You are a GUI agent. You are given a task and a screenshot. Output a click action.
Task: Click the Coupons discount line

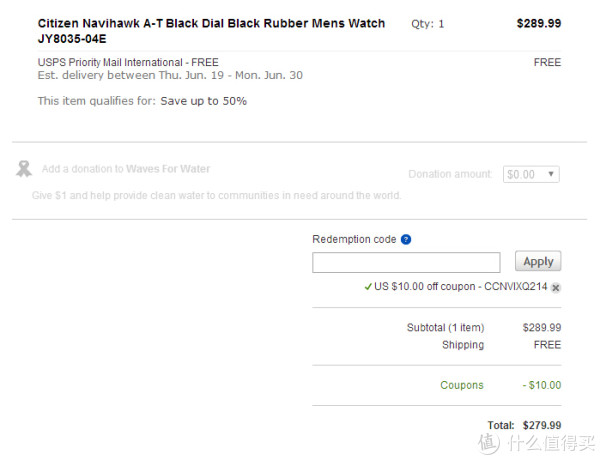coord(501,385)
